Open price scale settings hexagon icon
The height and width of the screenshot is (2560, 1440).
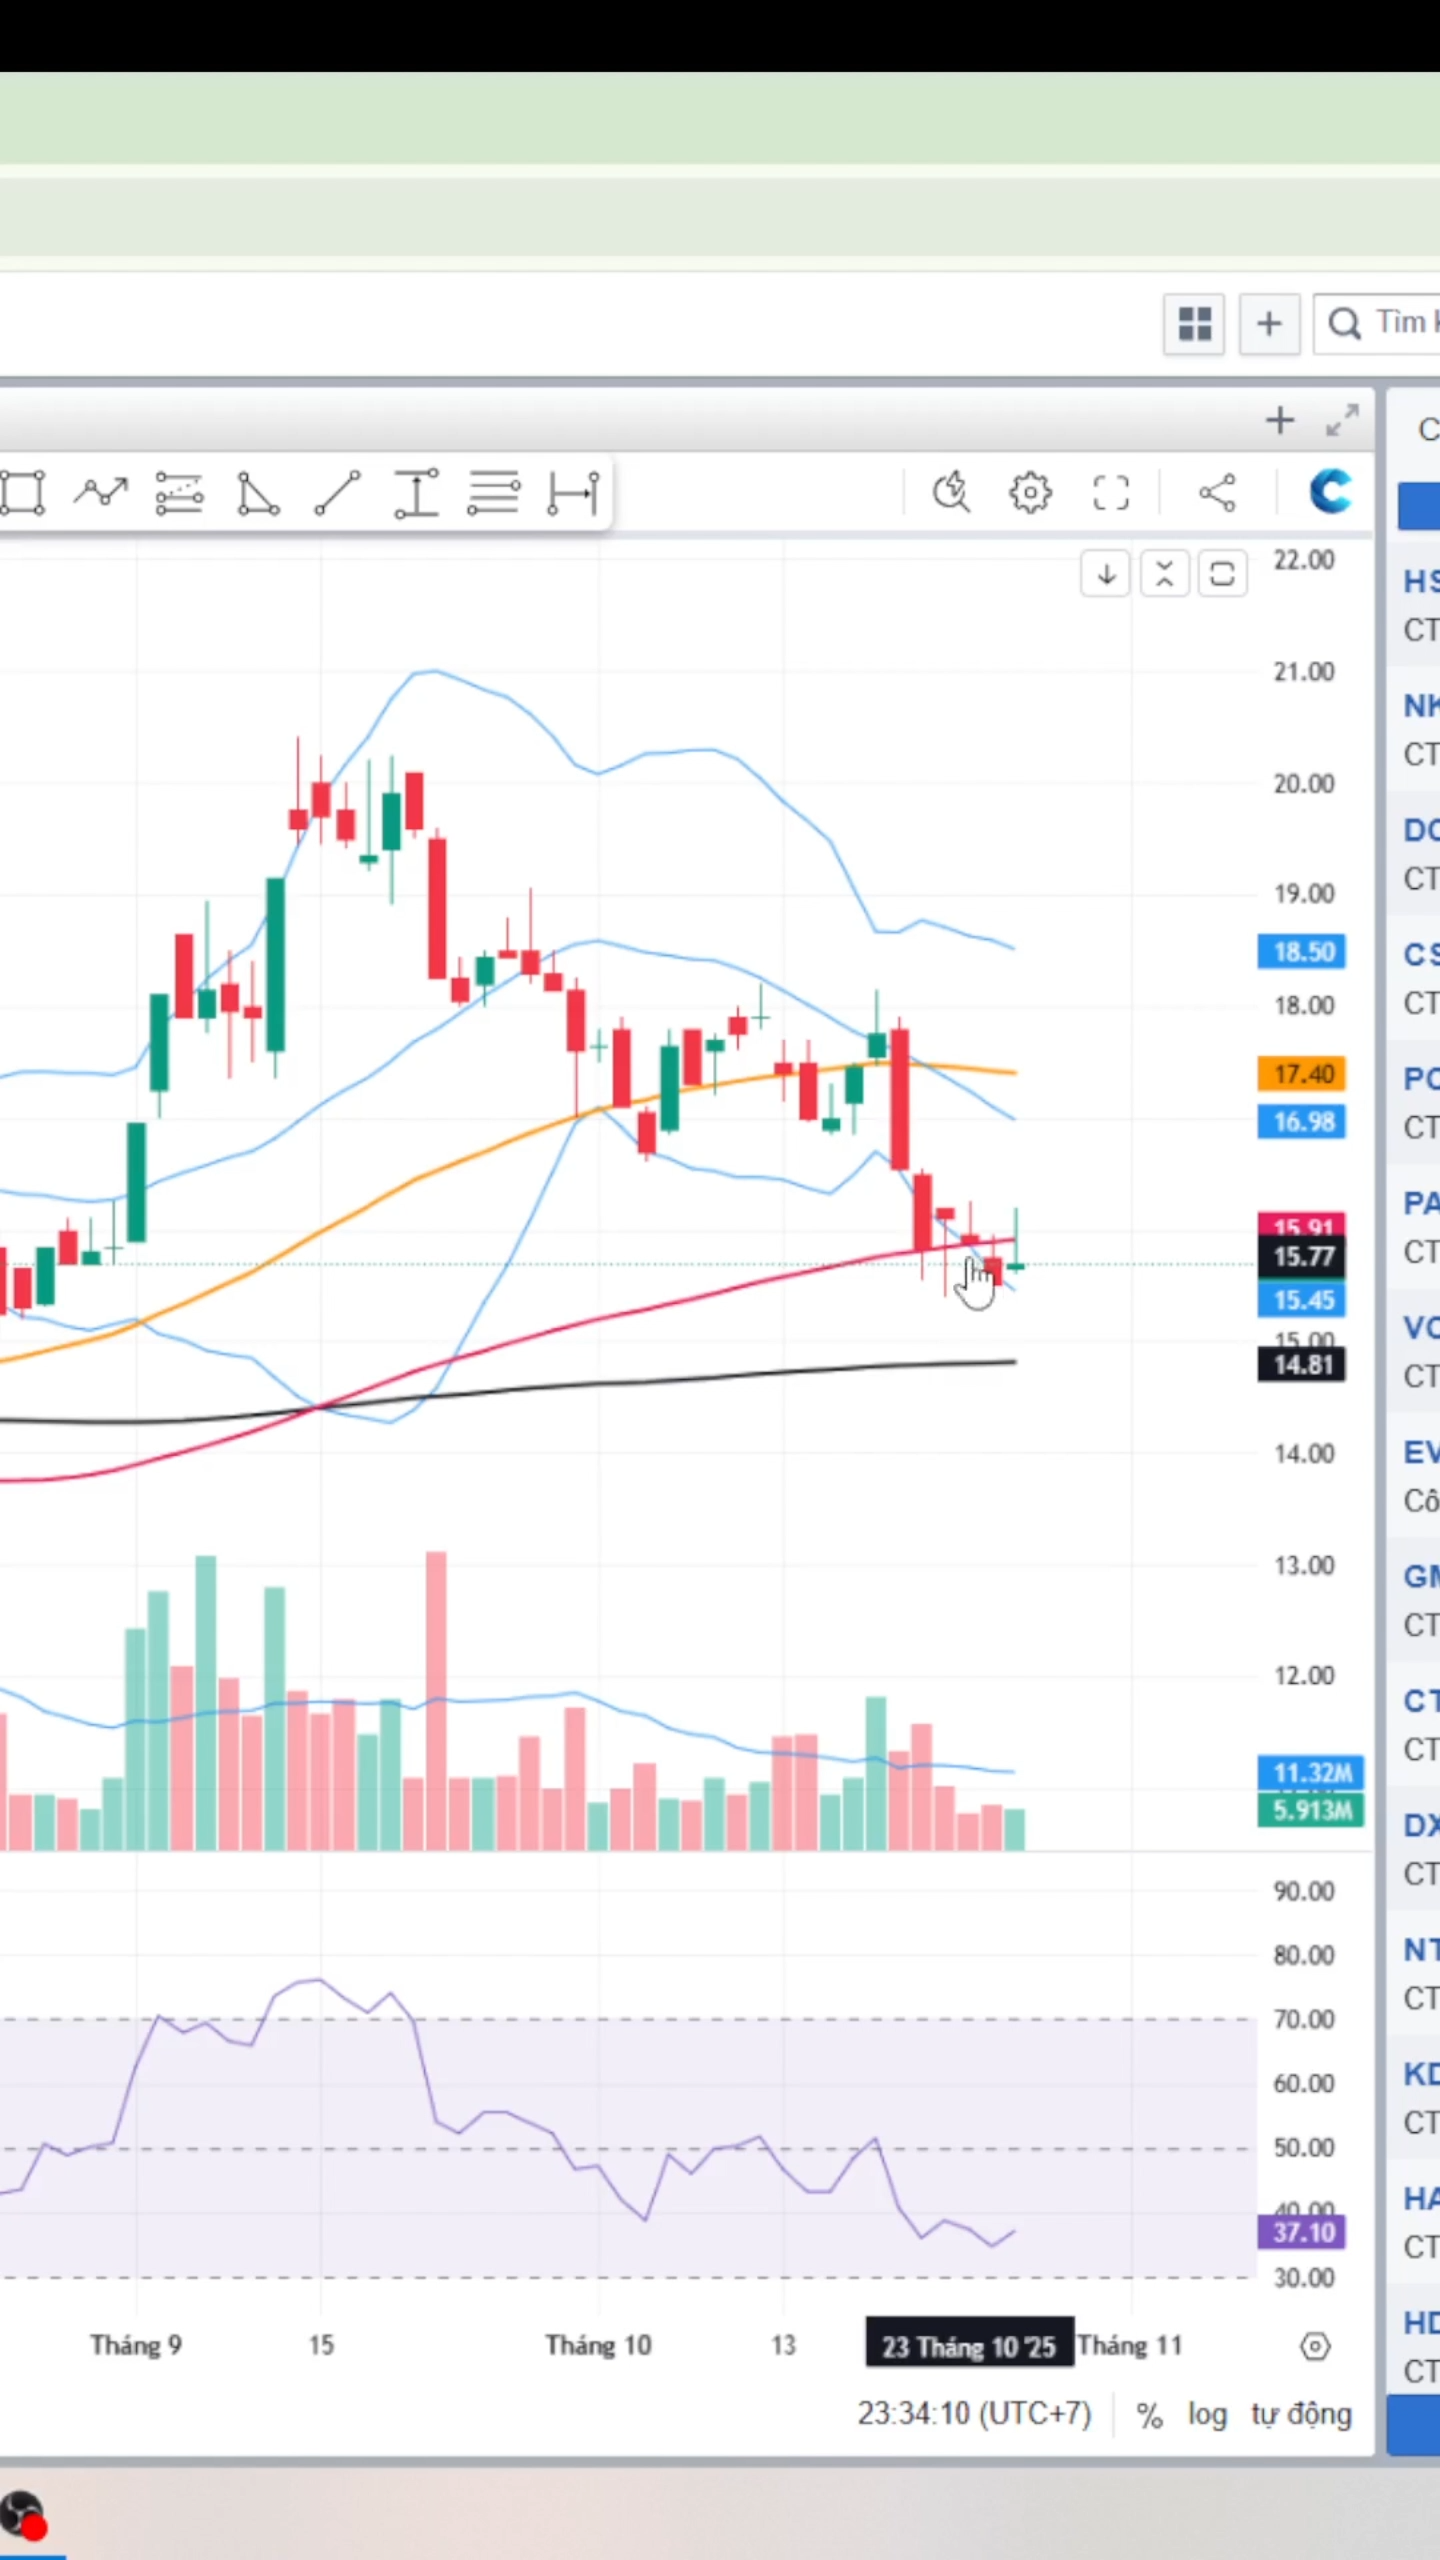click(x=1315, y=2346)
